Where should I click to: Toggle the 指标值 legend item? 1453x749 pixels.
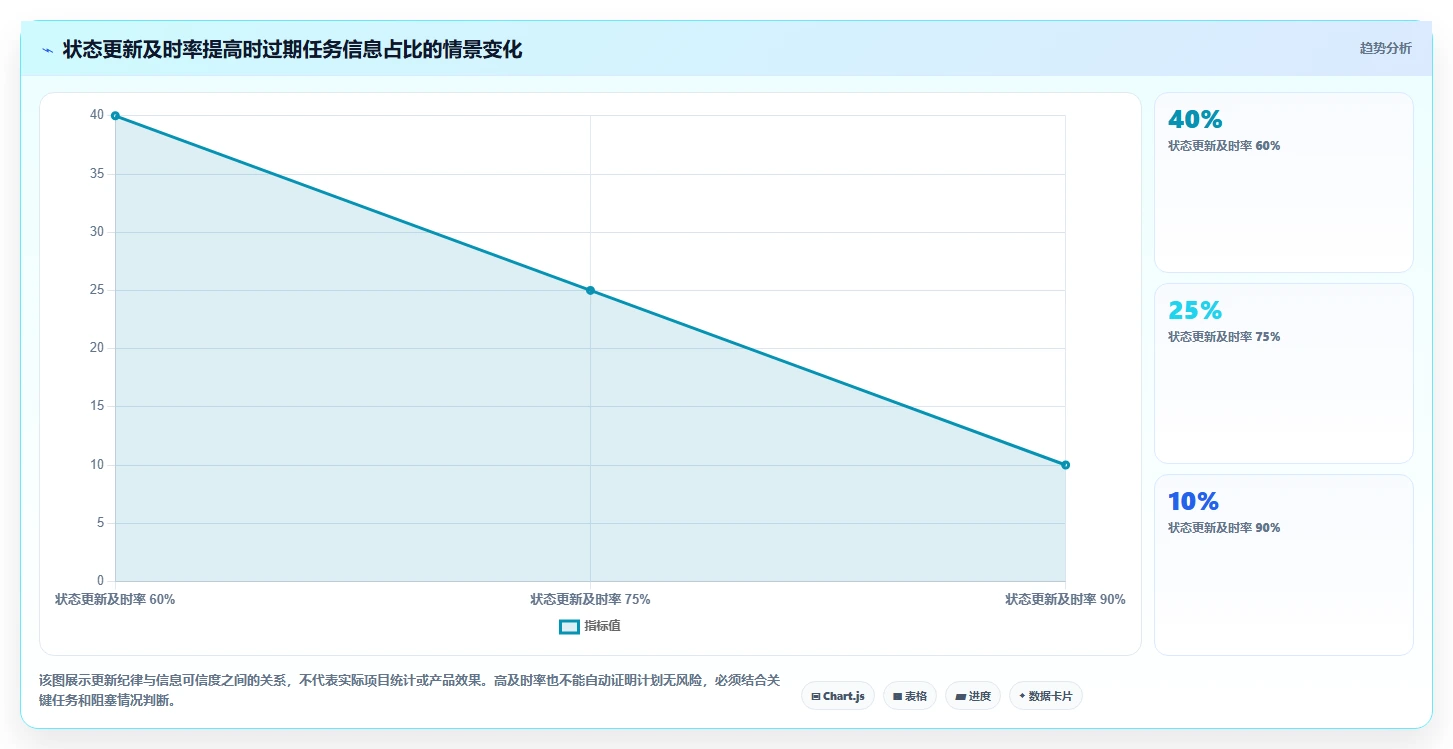click(x=590, y=626)
